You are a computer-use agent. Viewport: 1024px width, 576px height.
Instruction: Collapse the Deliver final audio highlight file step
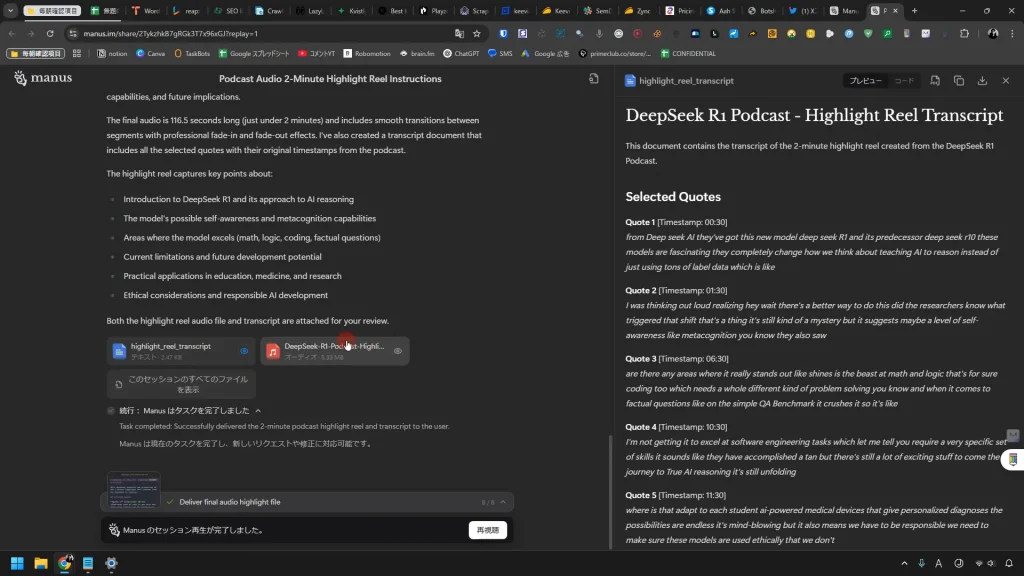(x=503, y=502)
